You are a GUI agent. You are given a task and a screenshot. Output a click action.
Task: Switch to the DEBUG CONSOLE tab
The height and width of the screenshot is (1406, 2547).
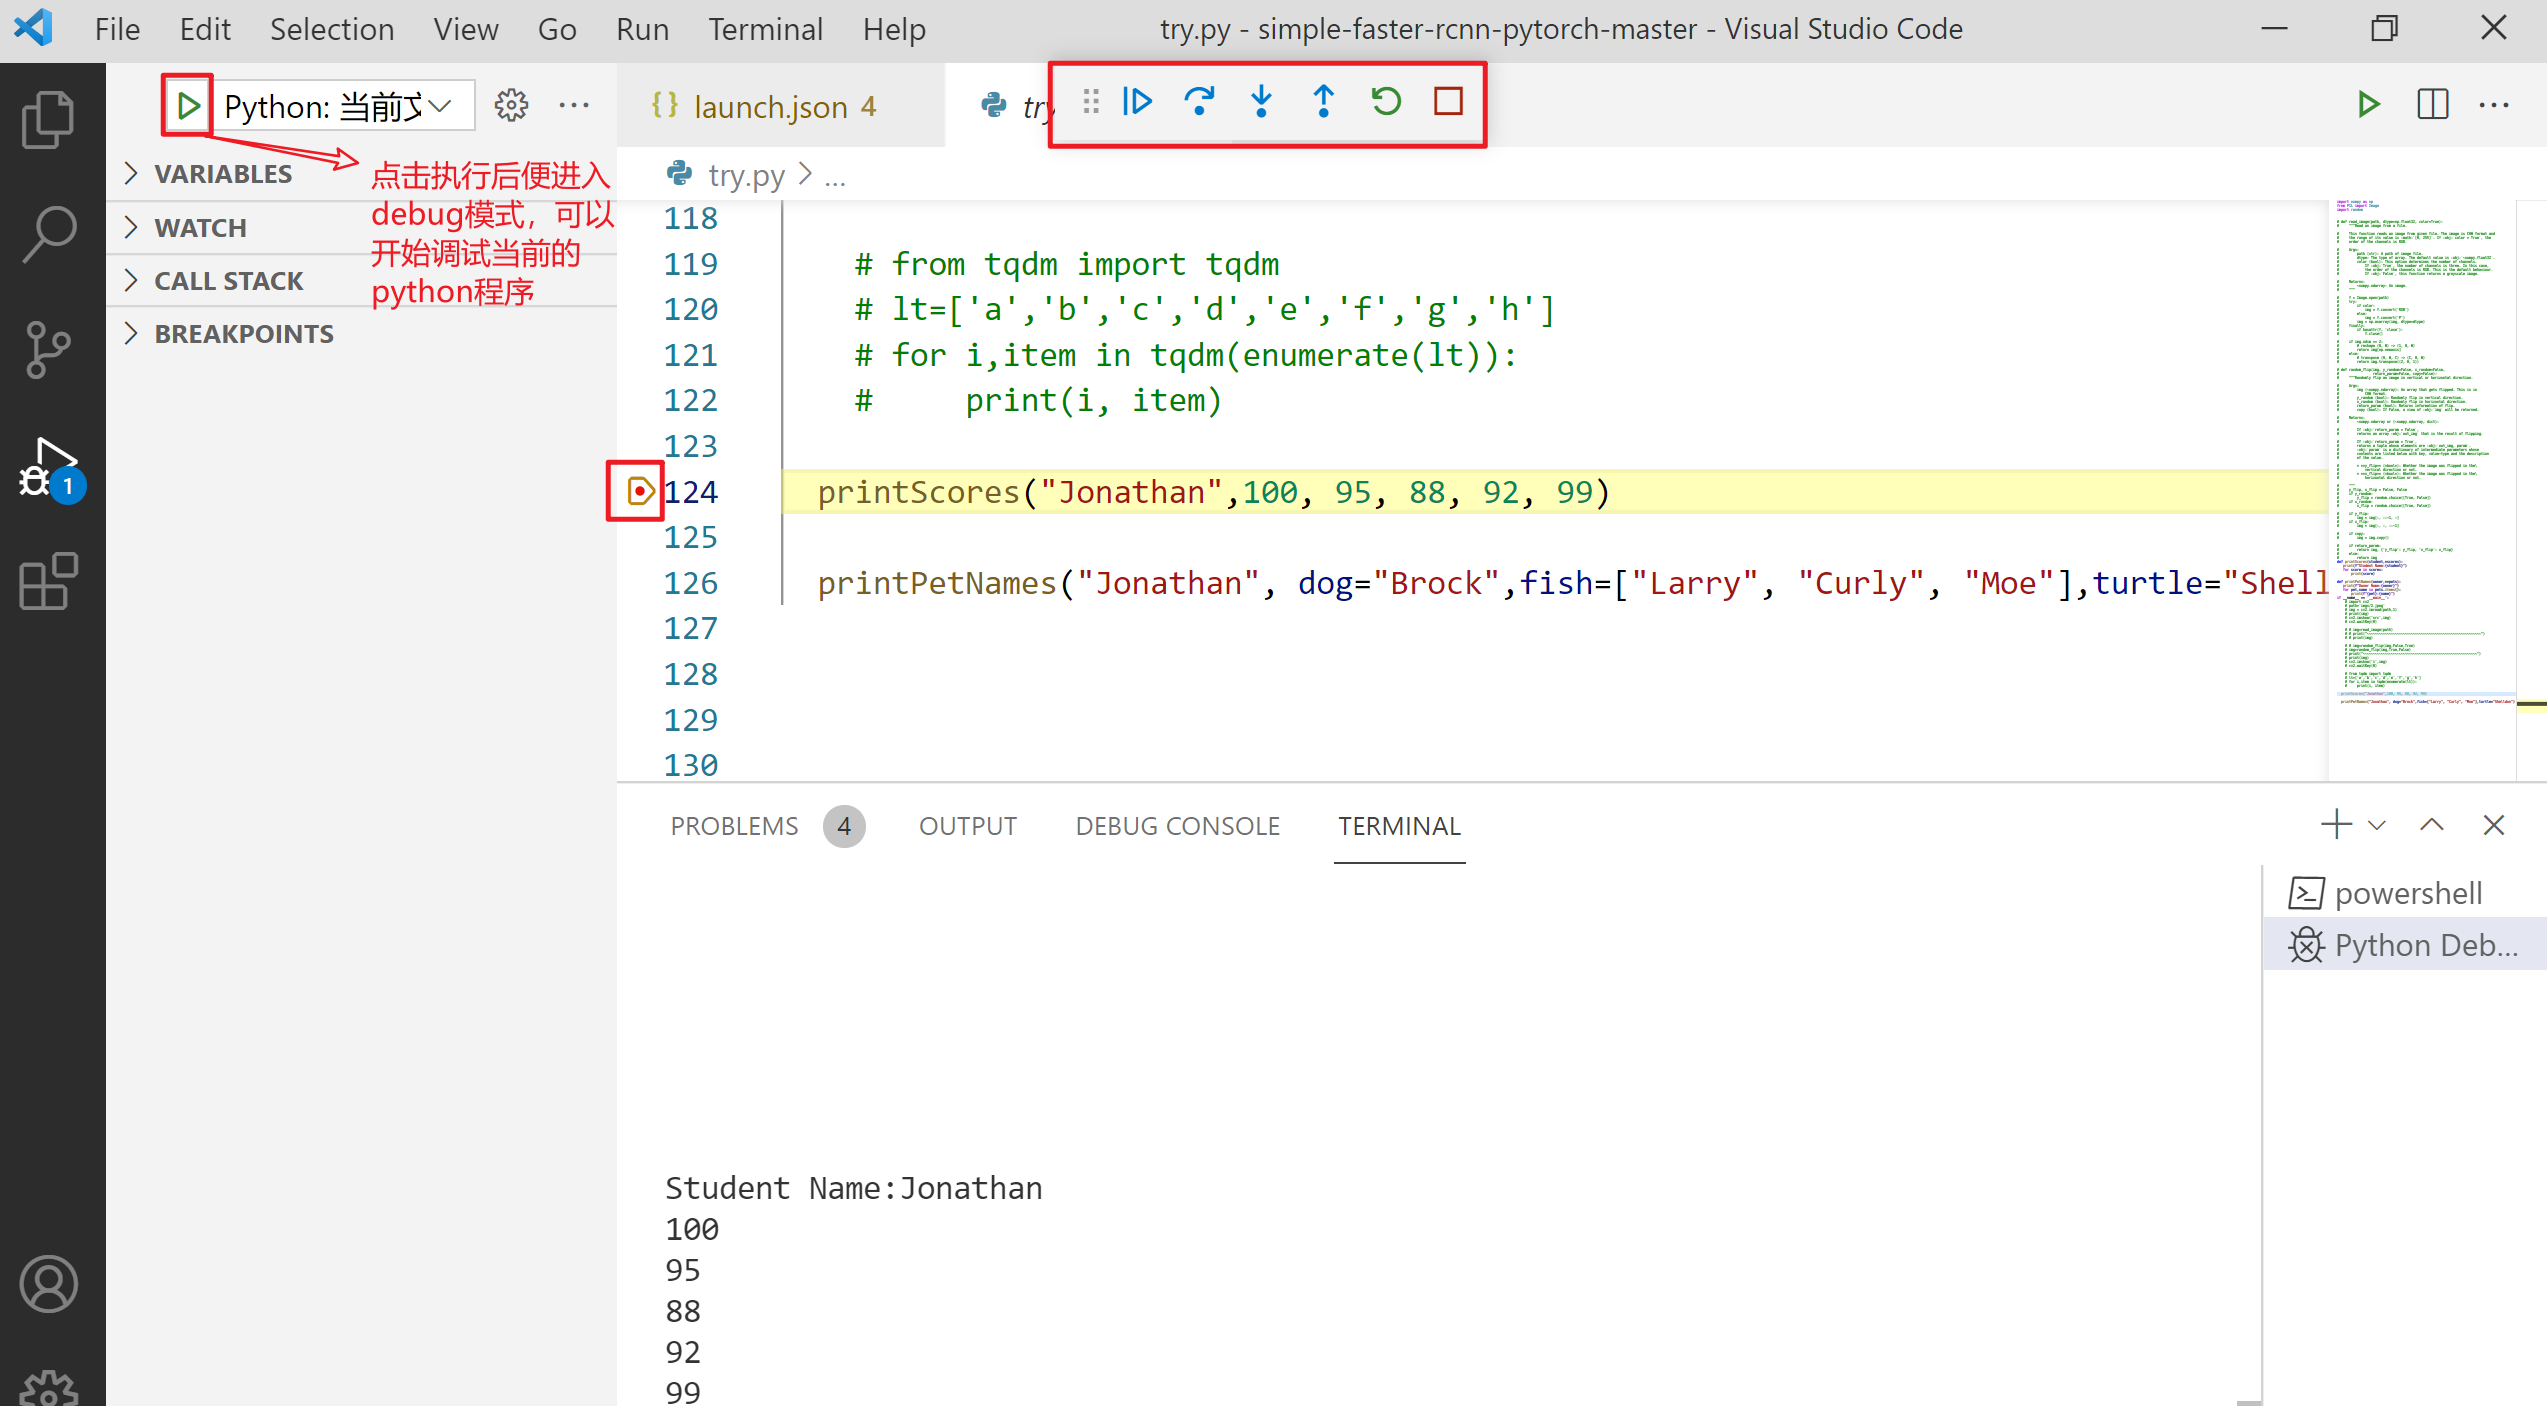(x=1177, y=826)
